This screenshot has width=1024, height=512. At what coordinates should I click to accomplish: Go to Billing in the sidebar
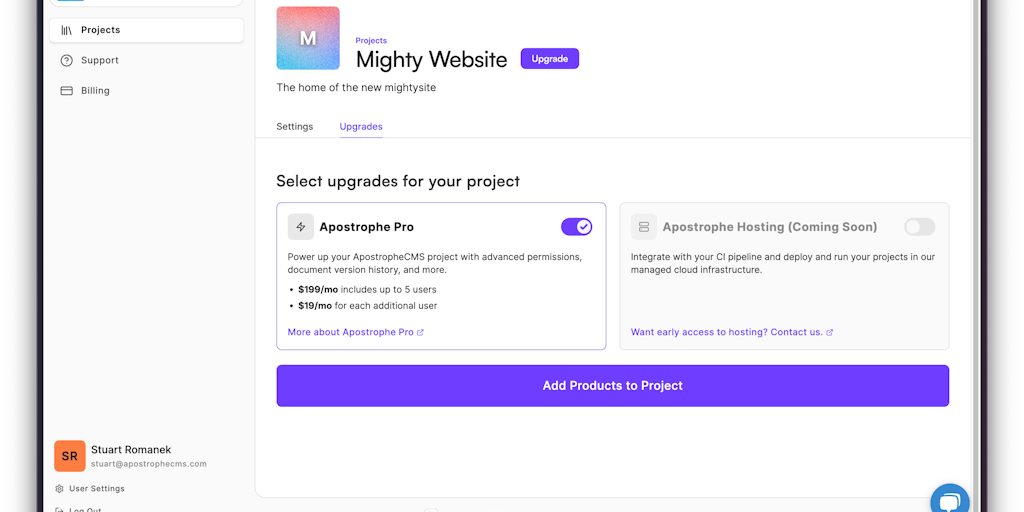[x=96, y=90]
